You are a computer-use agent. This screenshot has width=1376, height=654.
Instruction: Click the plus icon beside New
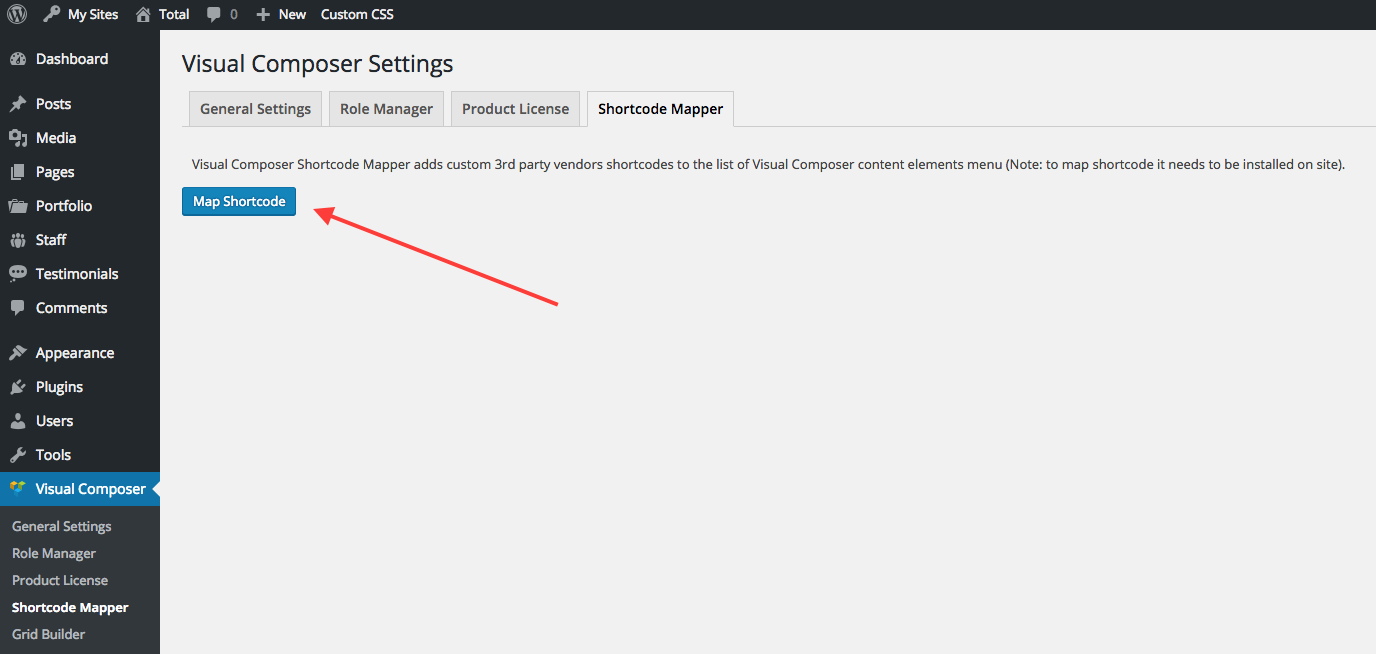[264, 15]
